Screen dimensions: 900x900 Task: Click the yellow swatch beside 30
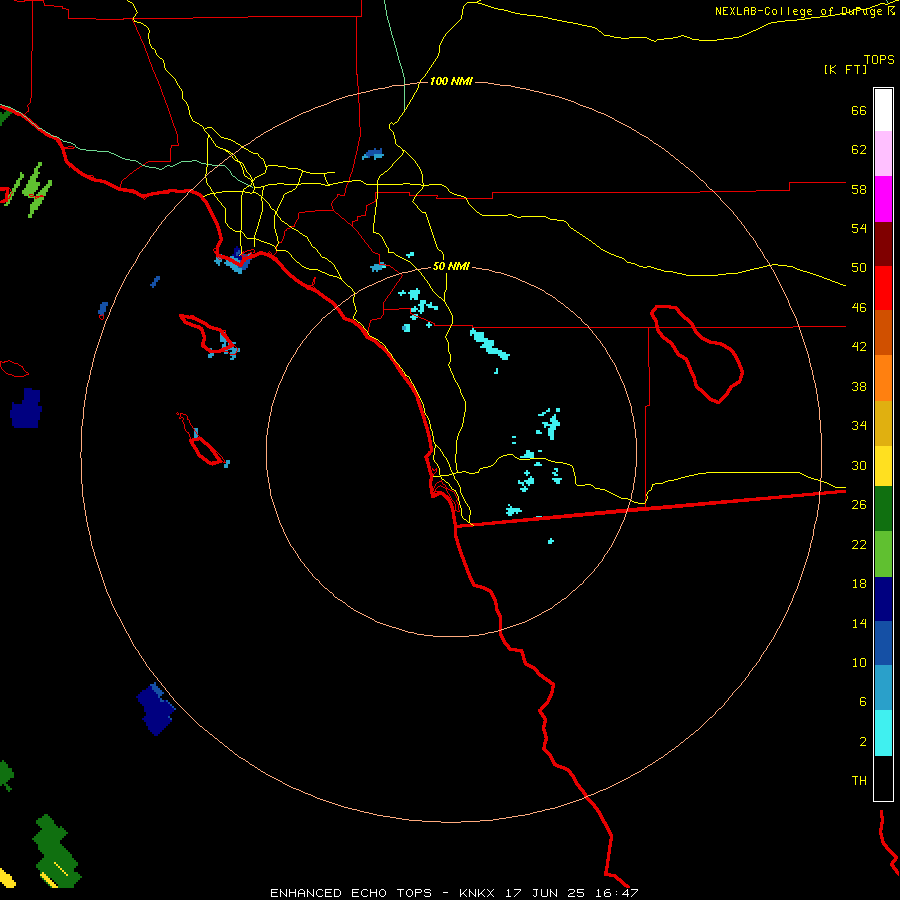coord(883,466)
